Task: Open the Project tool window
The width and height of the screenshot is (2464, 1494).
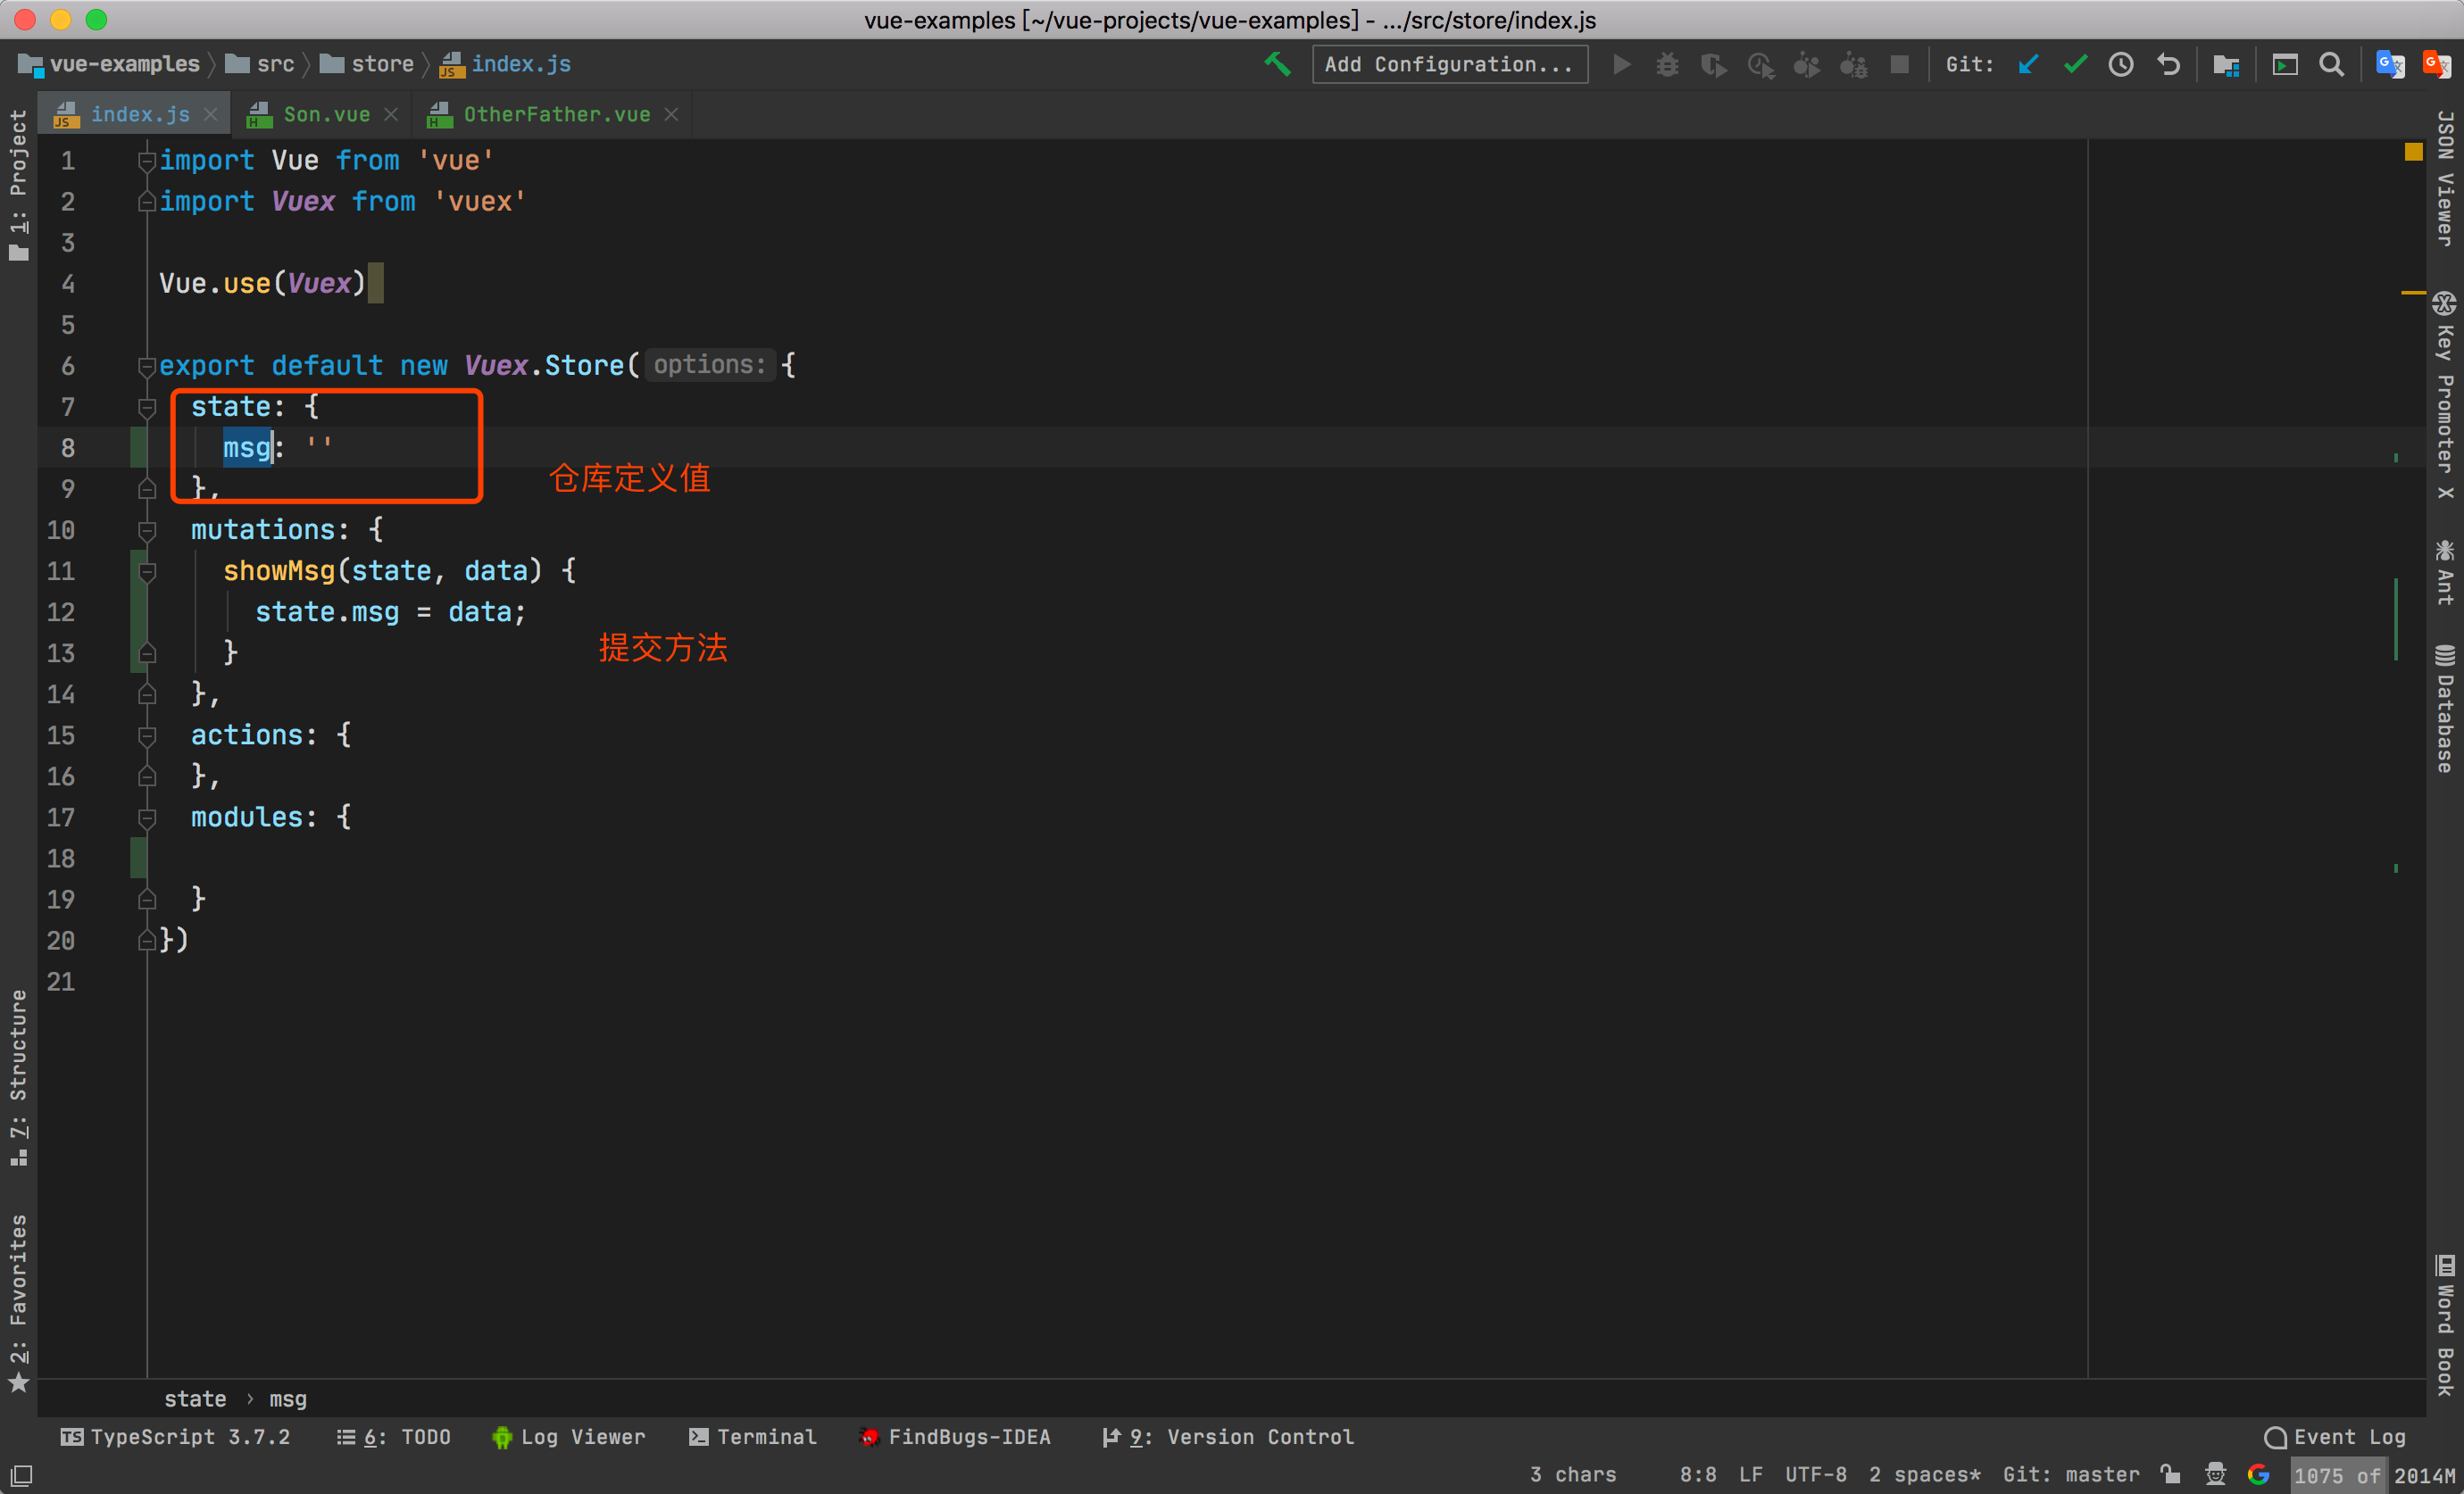Action: click(x=18, y=185)
